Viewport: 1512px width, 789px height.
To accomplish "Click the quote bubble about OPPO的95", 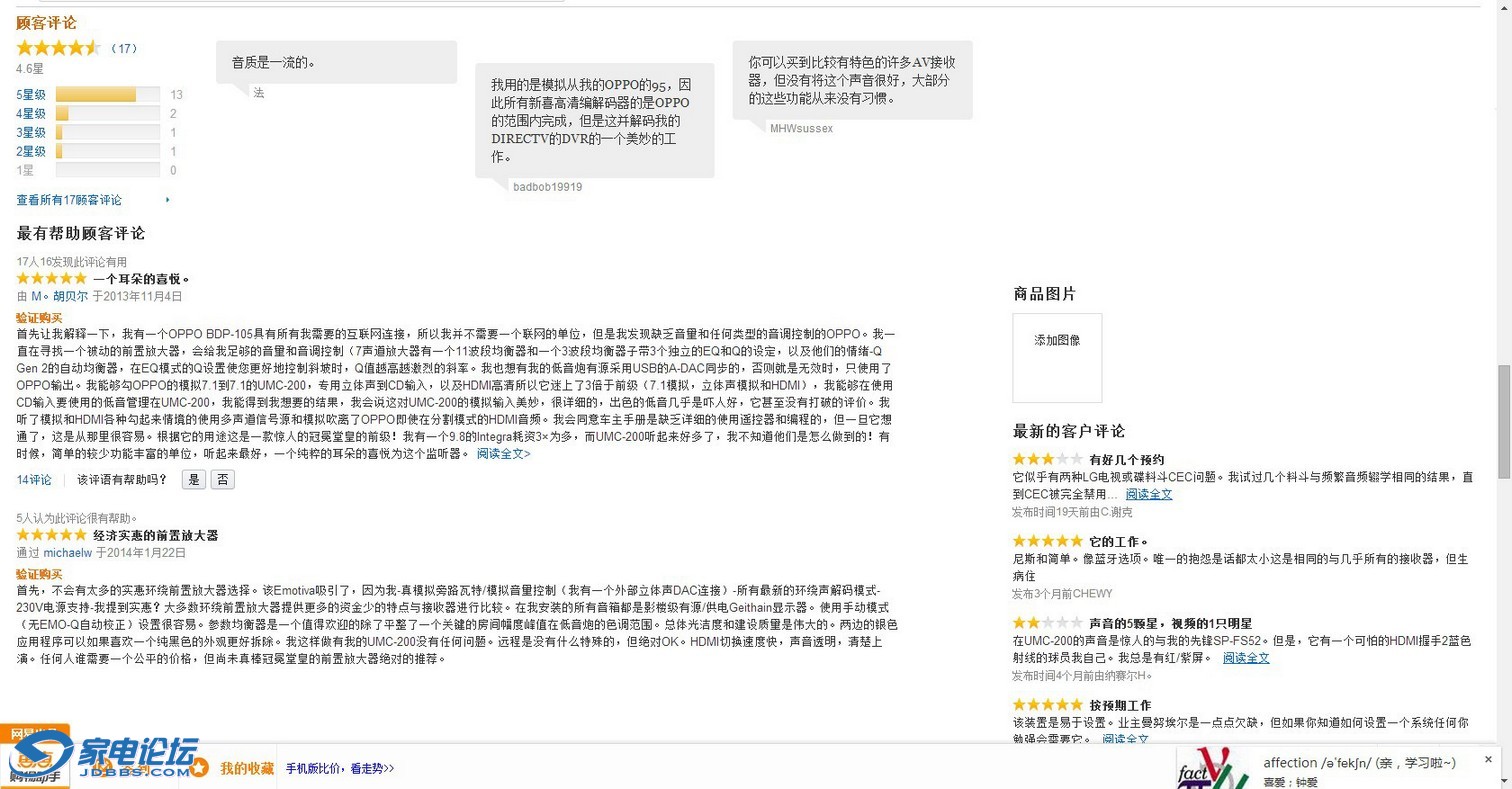I will click(595, 120).
